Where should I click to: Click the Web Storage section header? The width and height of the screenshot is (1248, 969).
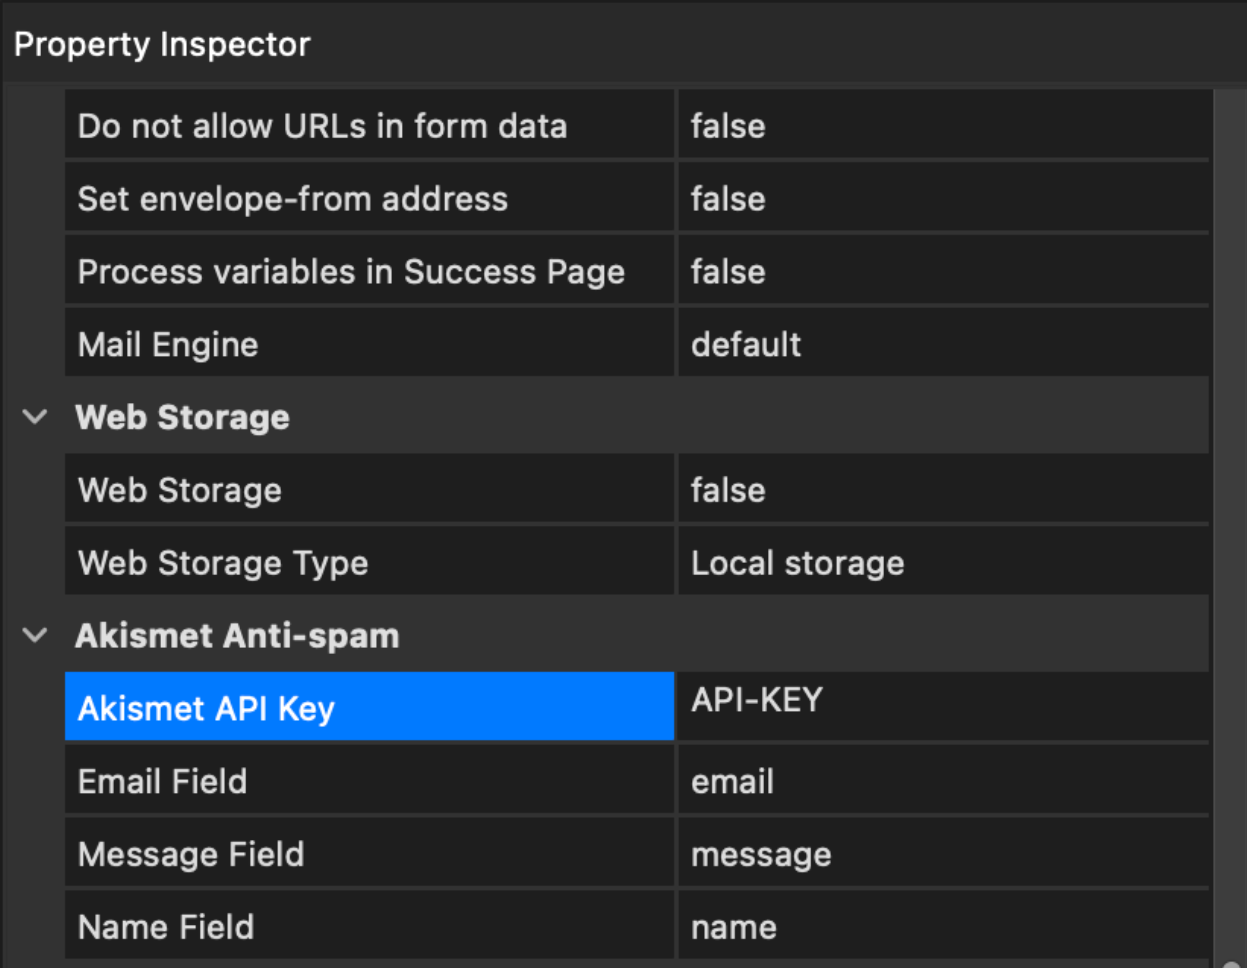tap(182, 417)
